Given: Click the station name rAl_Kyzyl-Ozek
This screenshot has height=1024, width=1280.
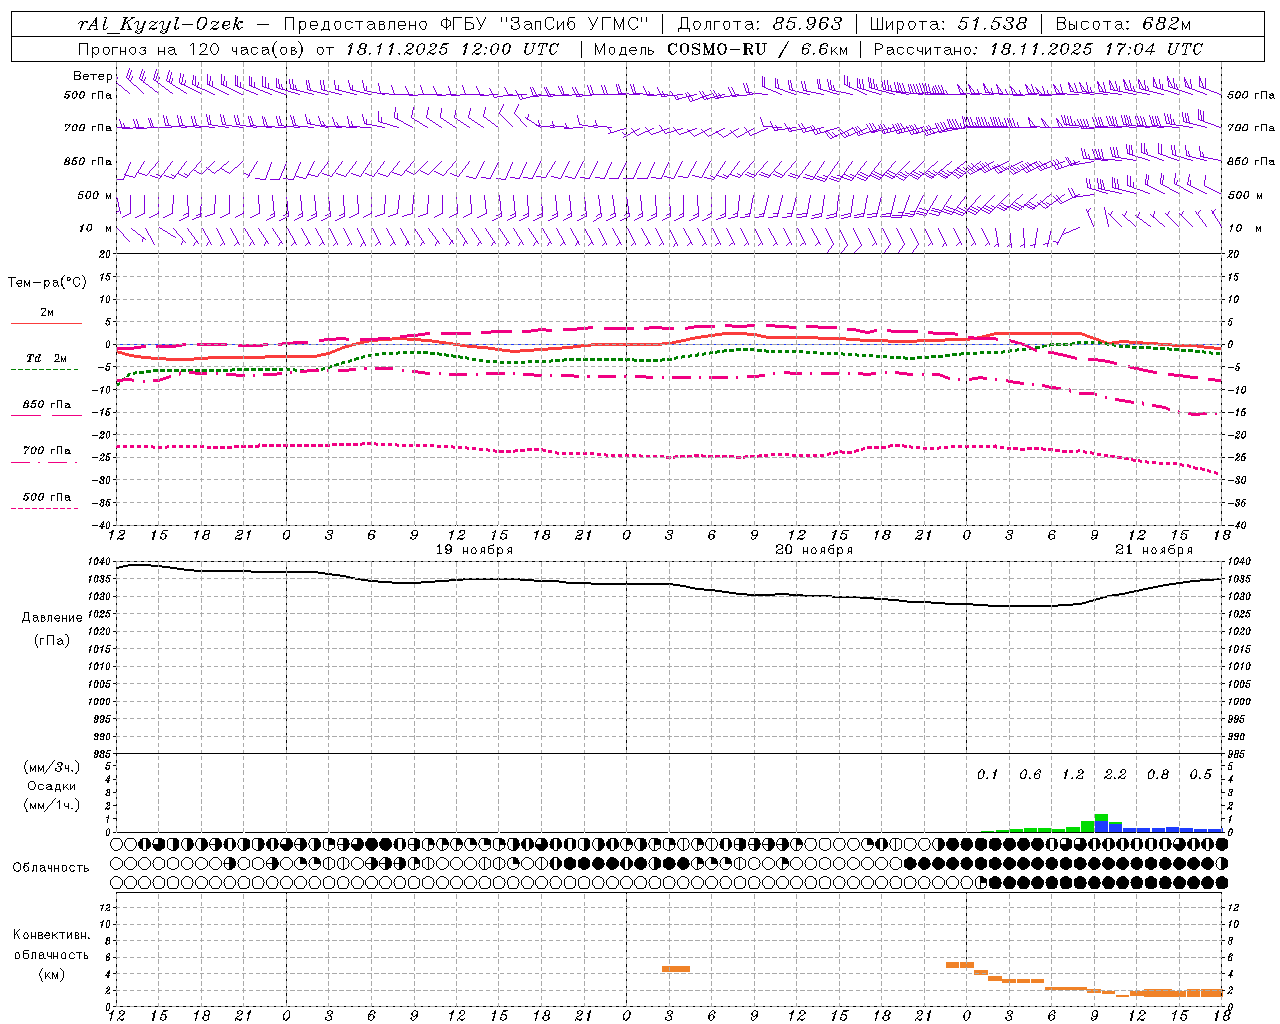Looking at the screenshot, I should pos(161,24).
